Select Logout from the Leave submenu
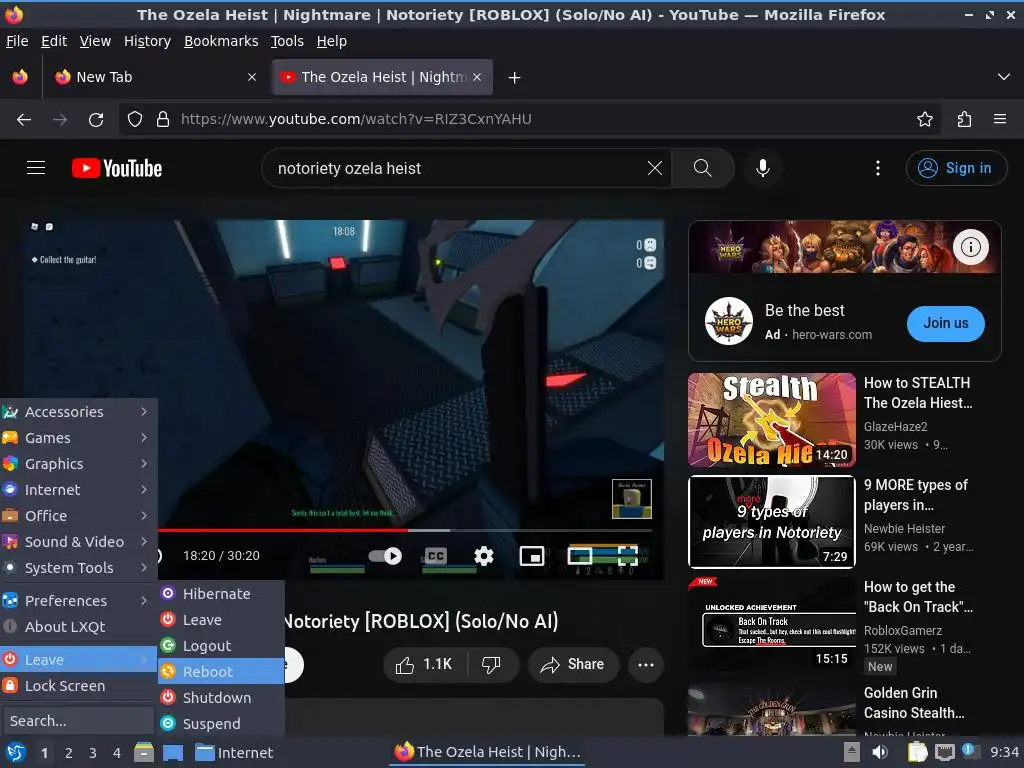The image size is (1024, 768). pyautogui.click(x=221, y=646)
